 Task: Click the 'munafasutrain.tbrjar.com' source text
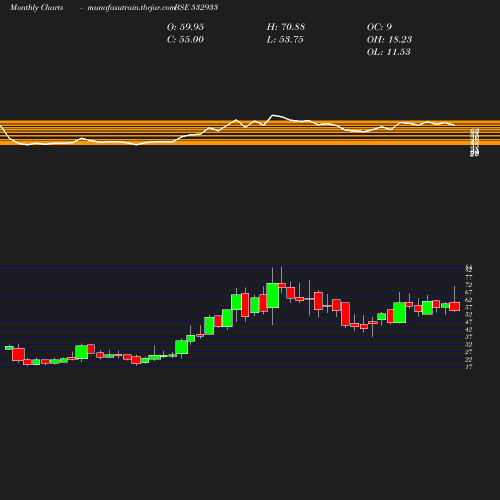tap(131, 7)
